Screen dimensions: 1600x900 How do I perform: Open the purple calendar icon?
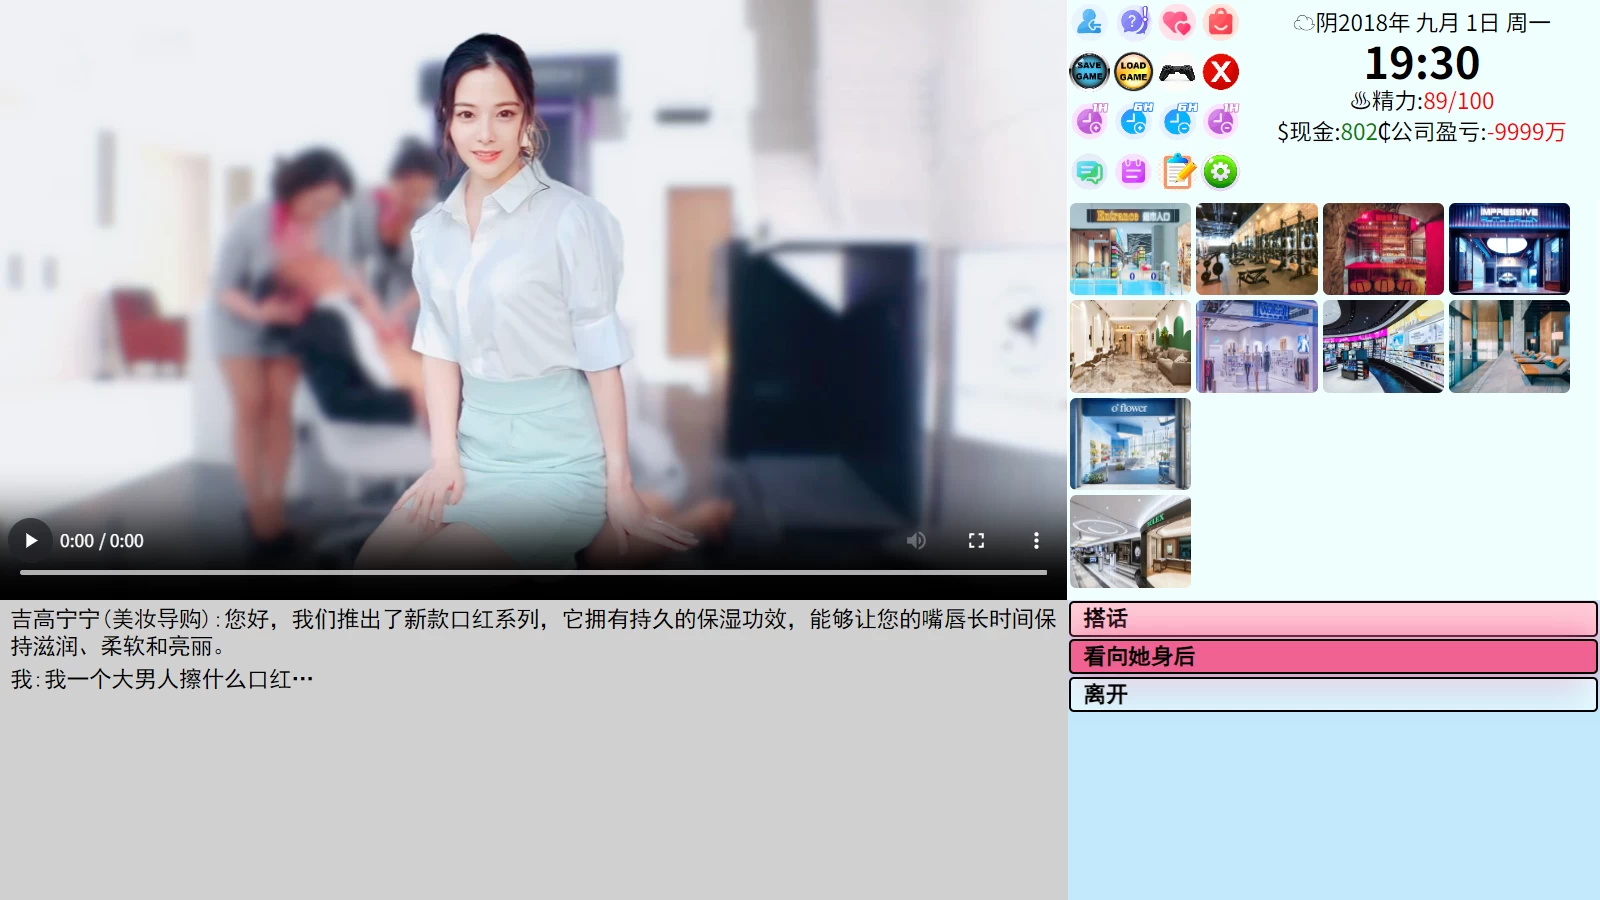1133,171
